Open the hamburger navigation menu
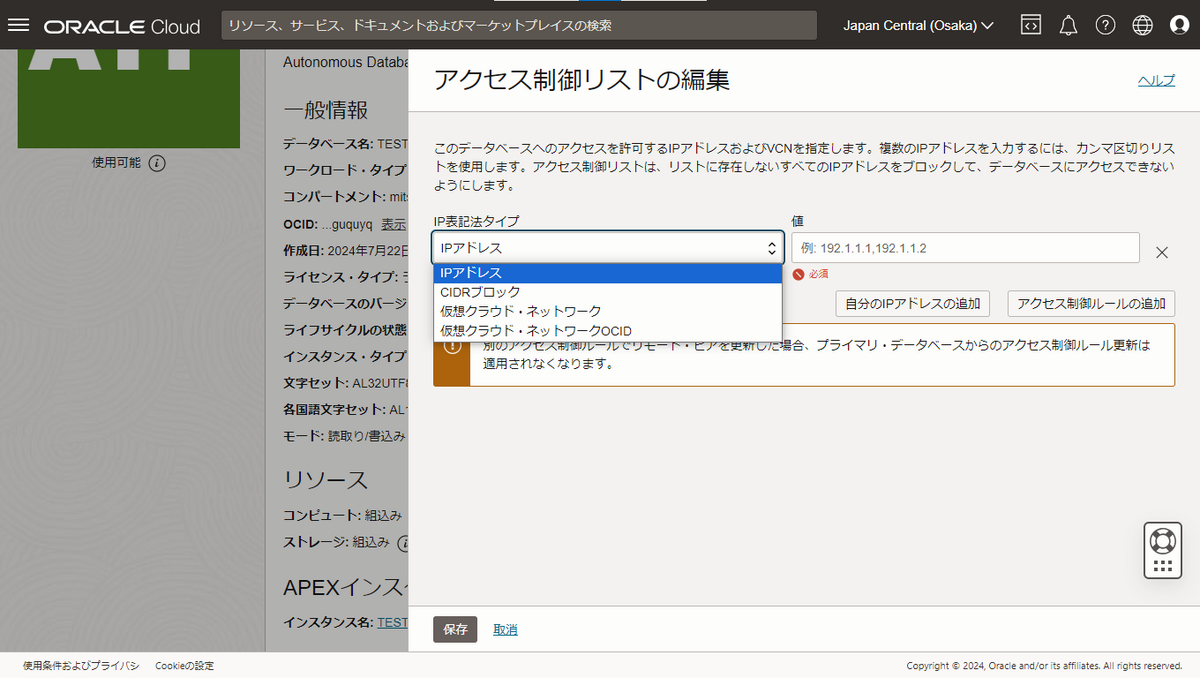The height and width of the screenshot is (678, 1200). click(18, 25)
